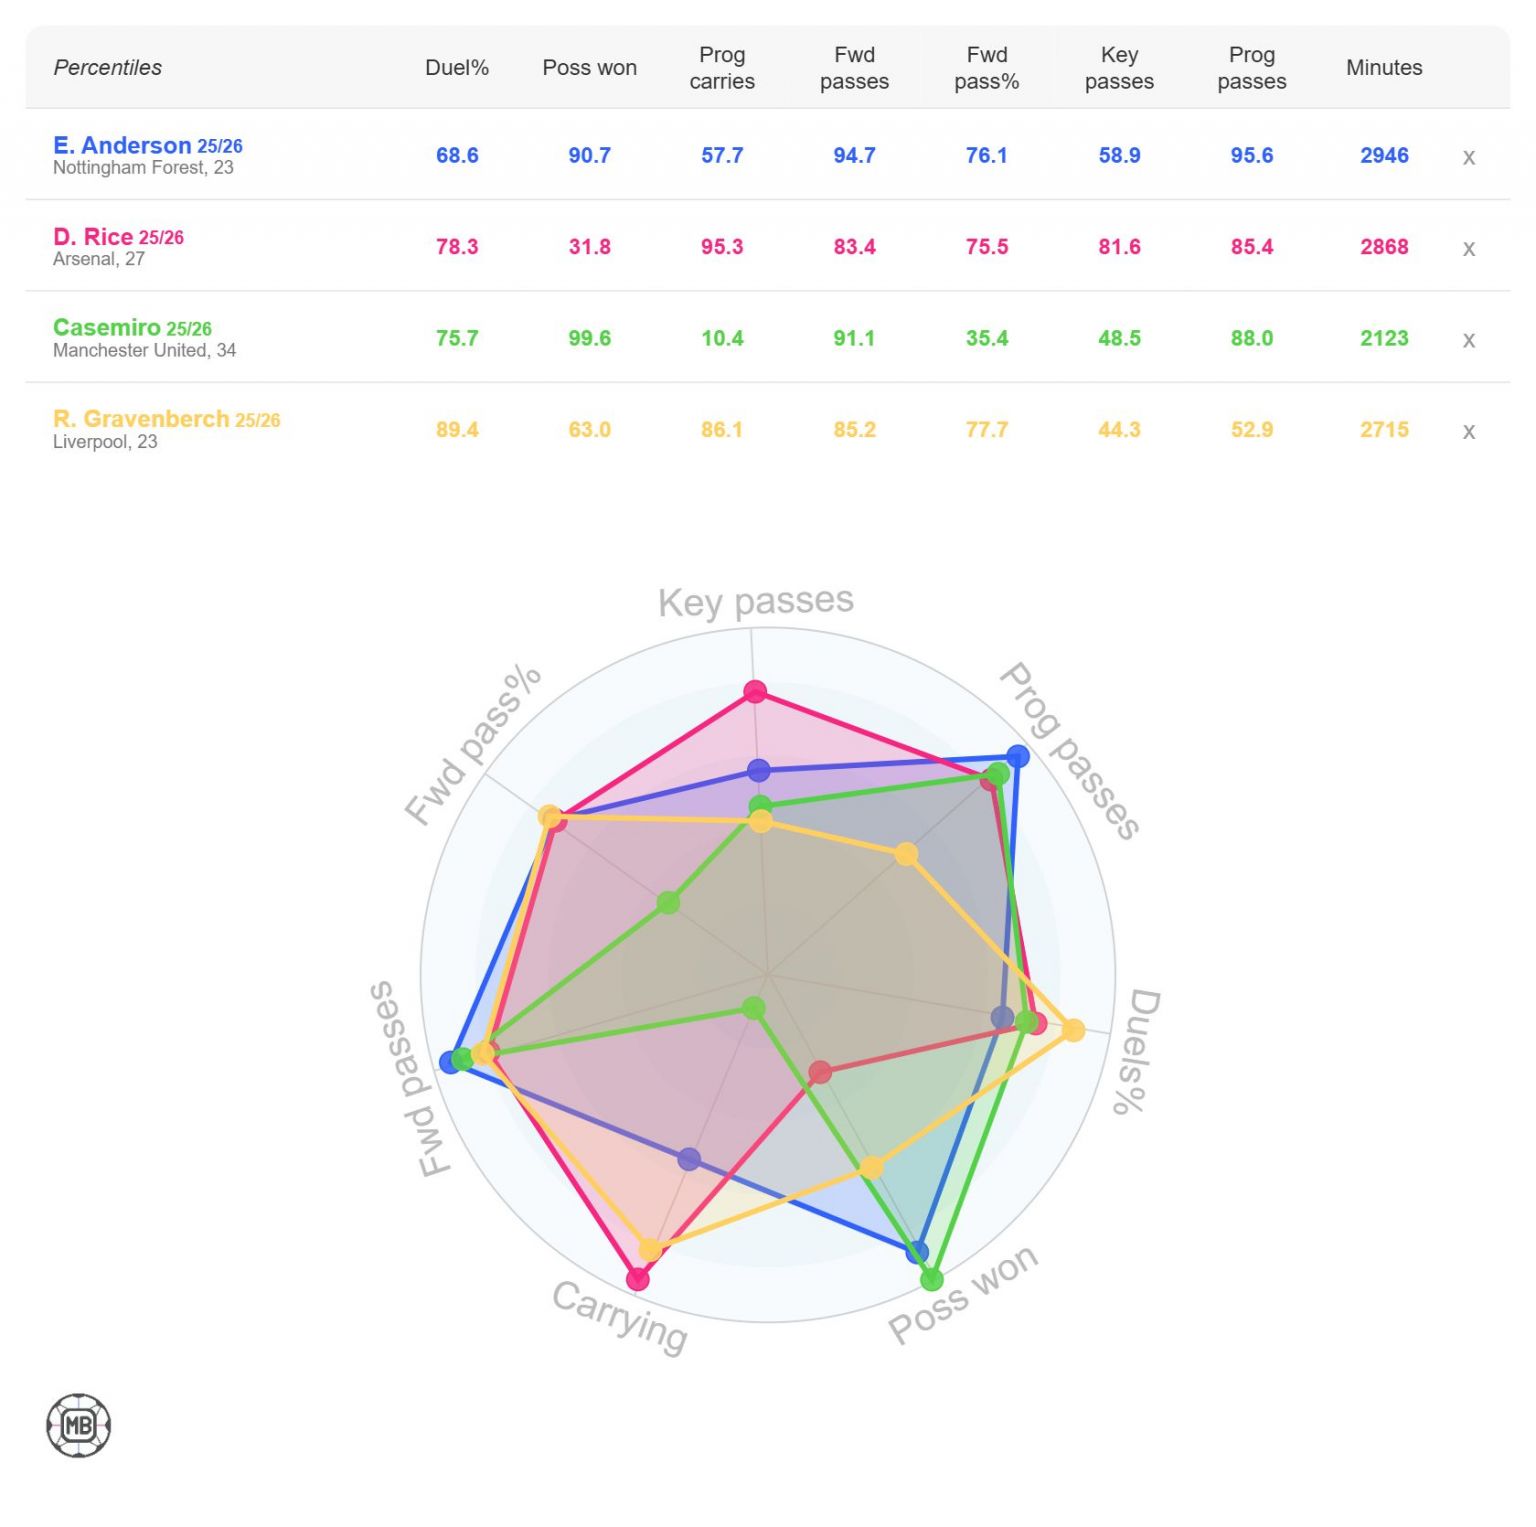Click Rice's pink Carrying radar point
1536x1527 pixels.
(637, 1279)
